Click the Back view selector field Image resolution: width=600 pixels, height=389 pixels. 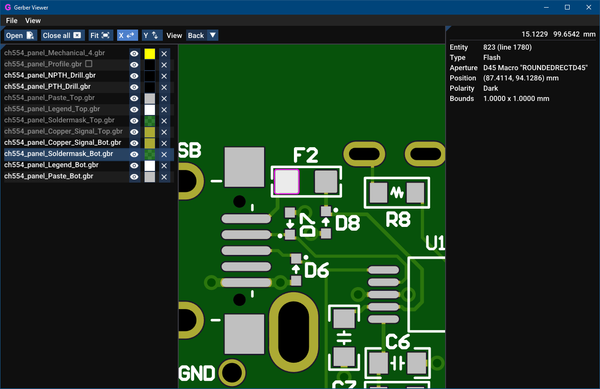coord(197,36)
